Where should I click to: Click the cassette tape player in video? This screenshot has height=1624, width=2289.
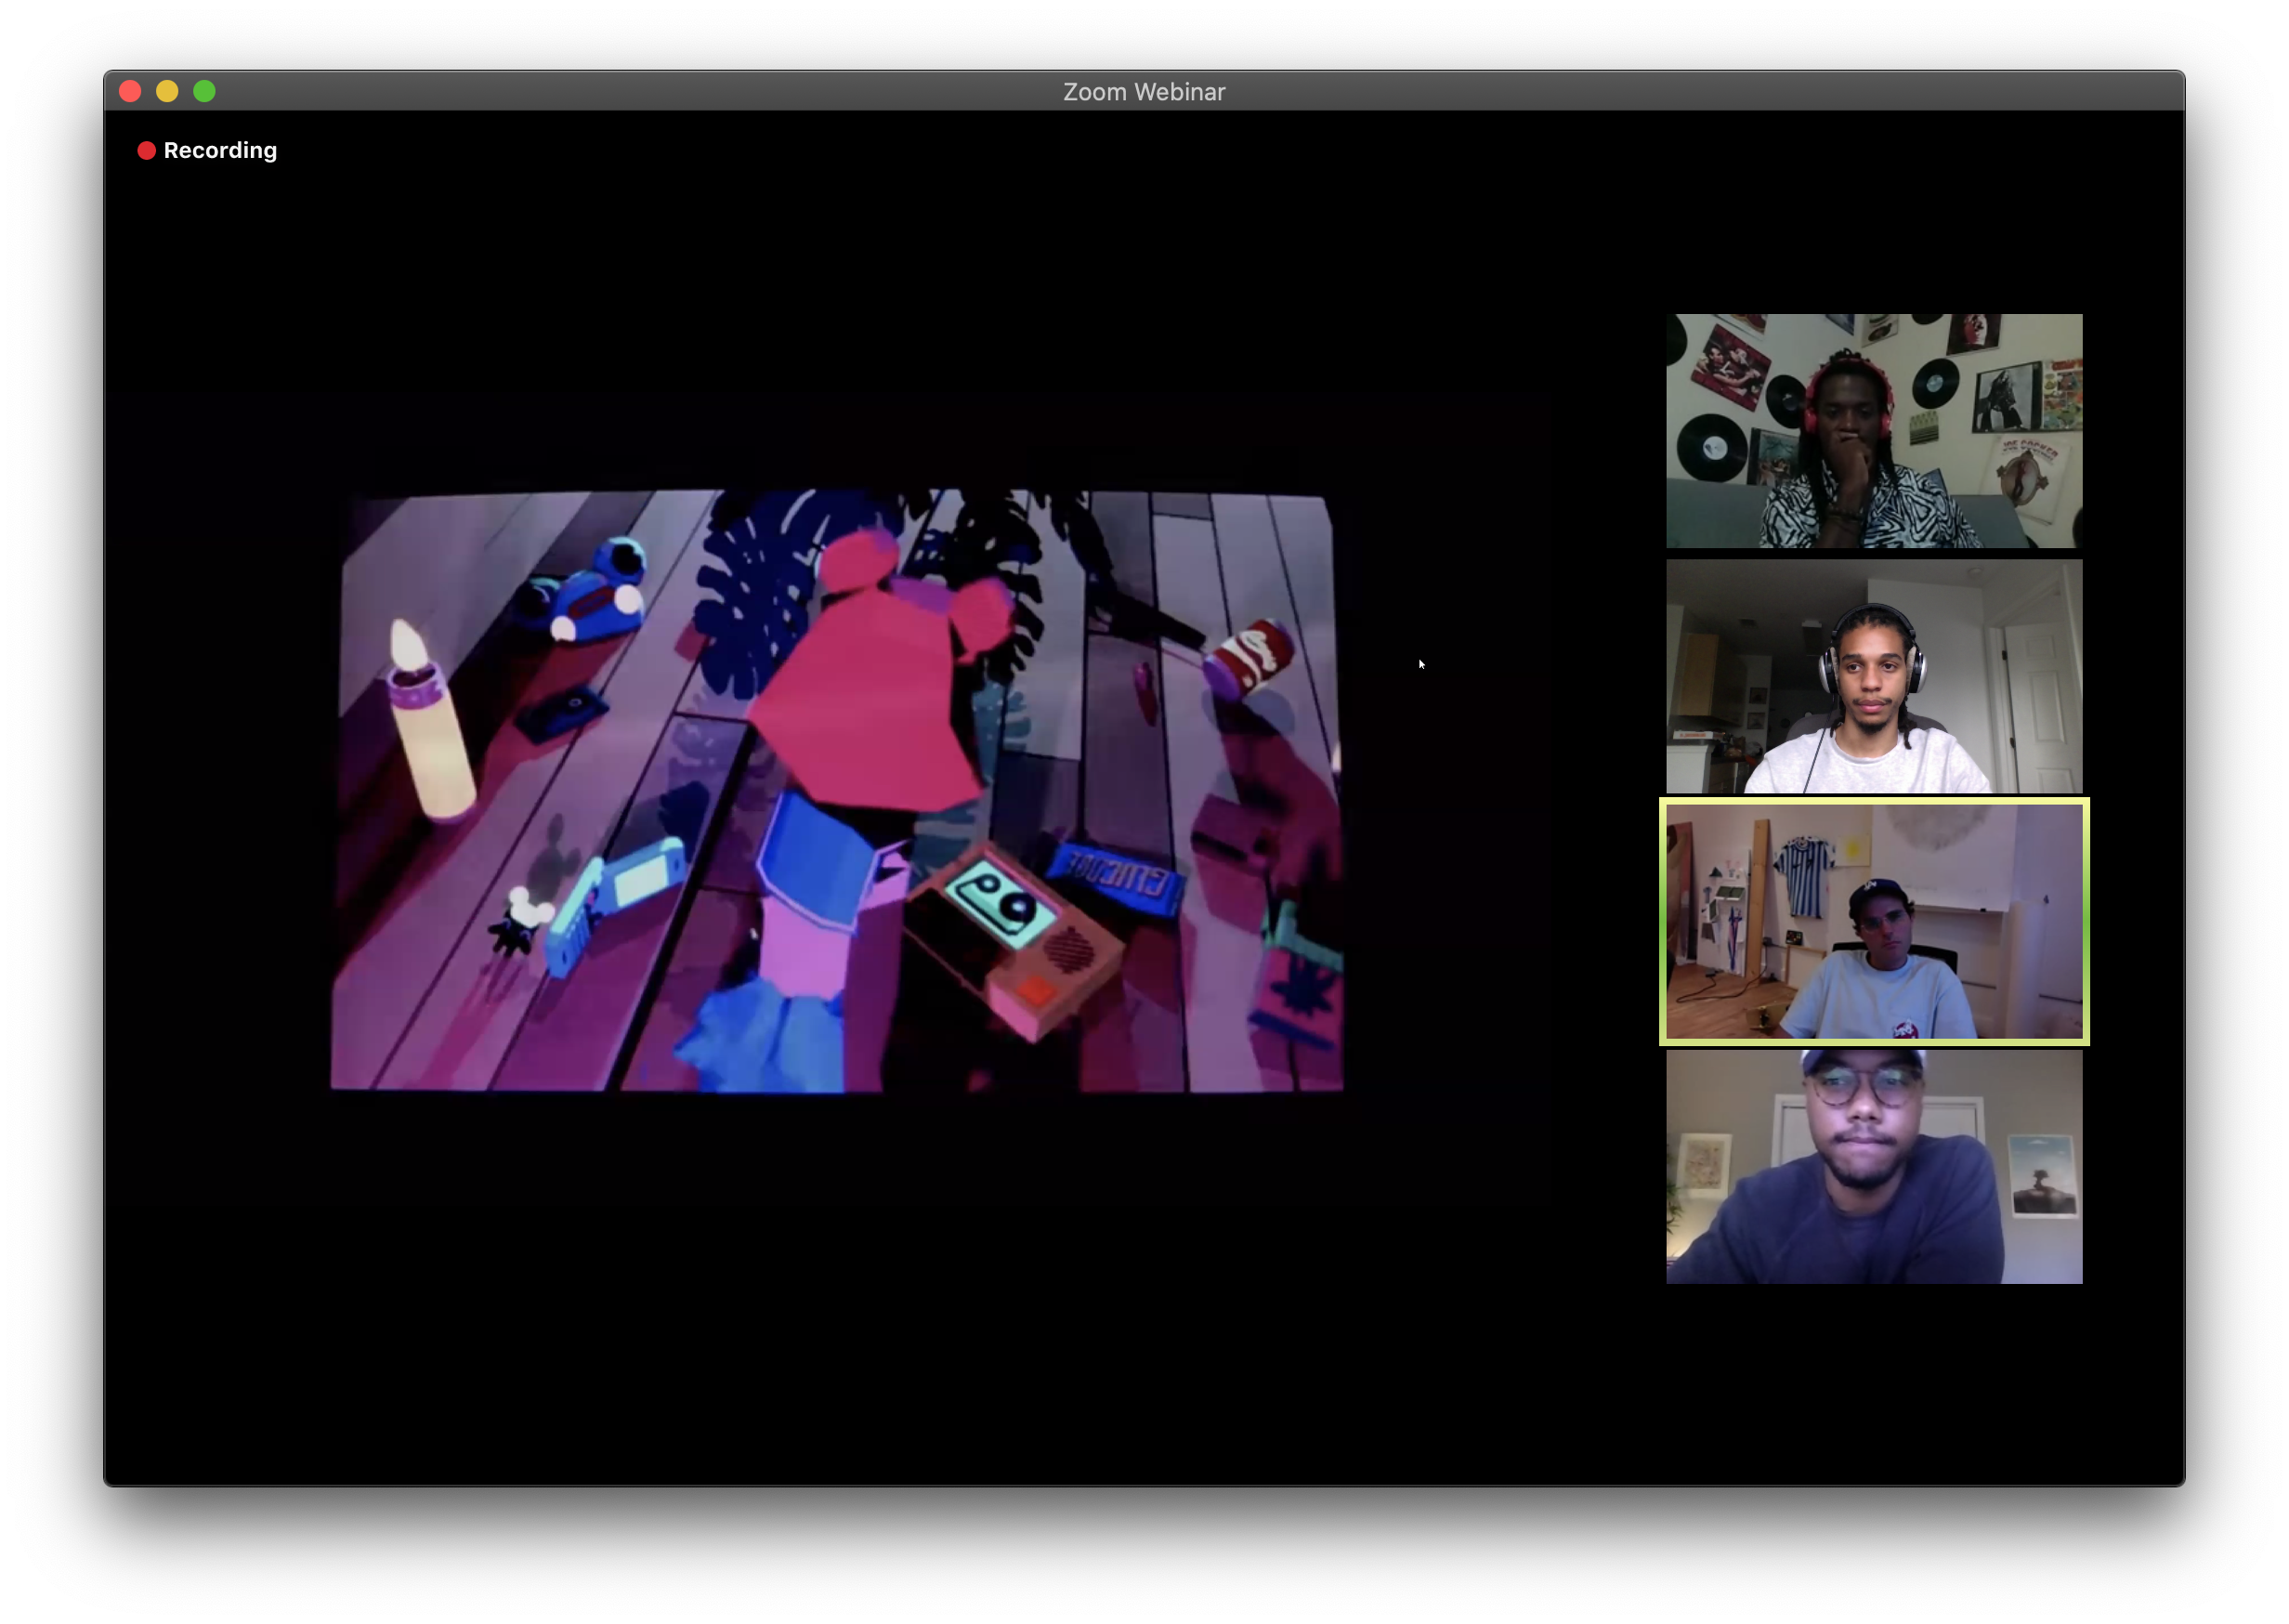click(x=1010, y=935)
